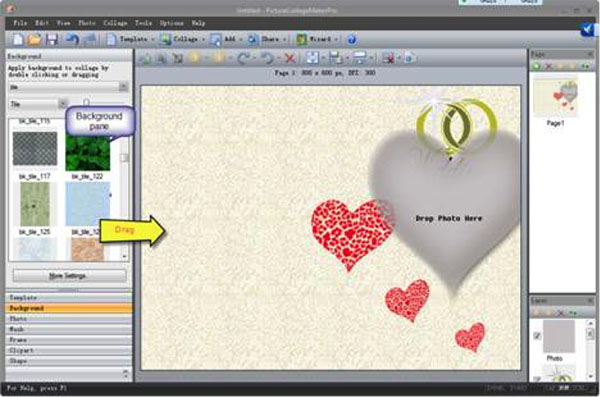Viewport: 600px width, 397px height.
Task: Undo with the blue arrow icon
Action: tap(72, 39)
